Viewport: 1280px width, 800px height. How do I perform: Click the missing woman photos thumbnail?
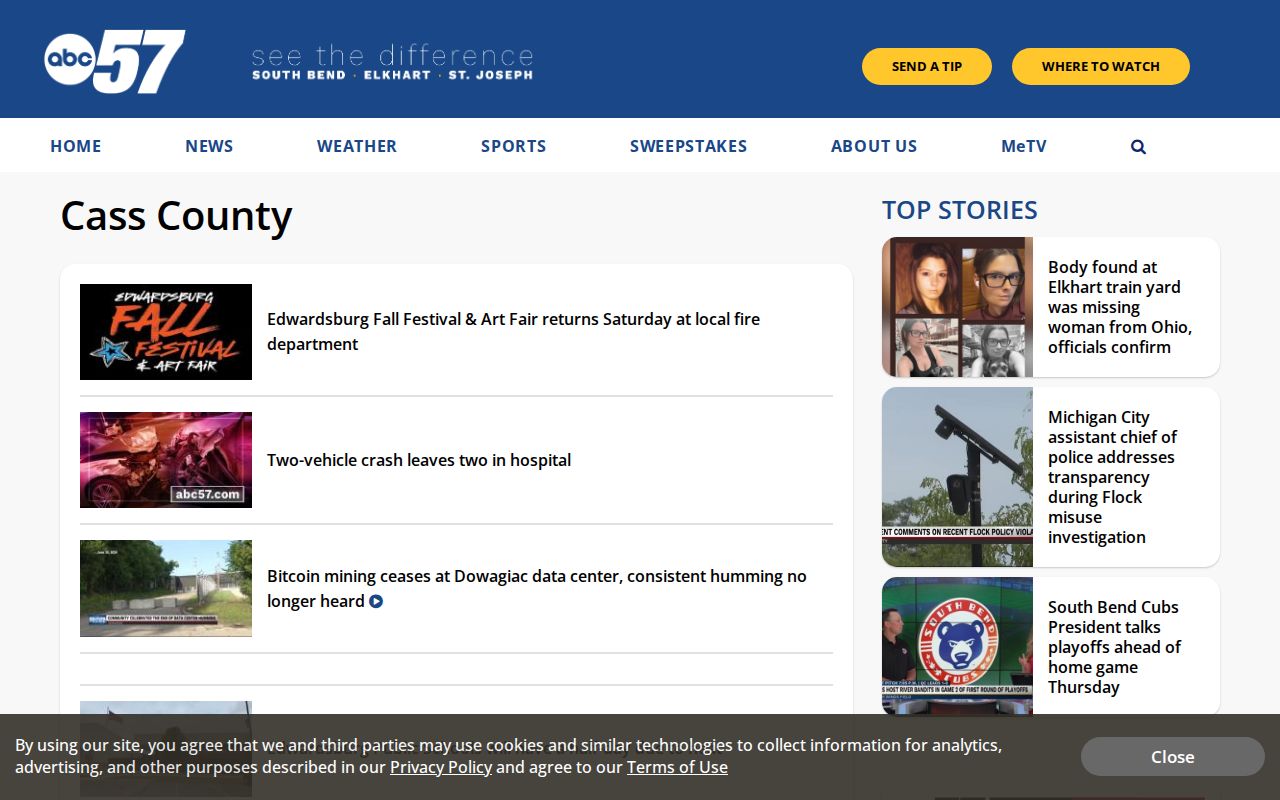(957, 307)
